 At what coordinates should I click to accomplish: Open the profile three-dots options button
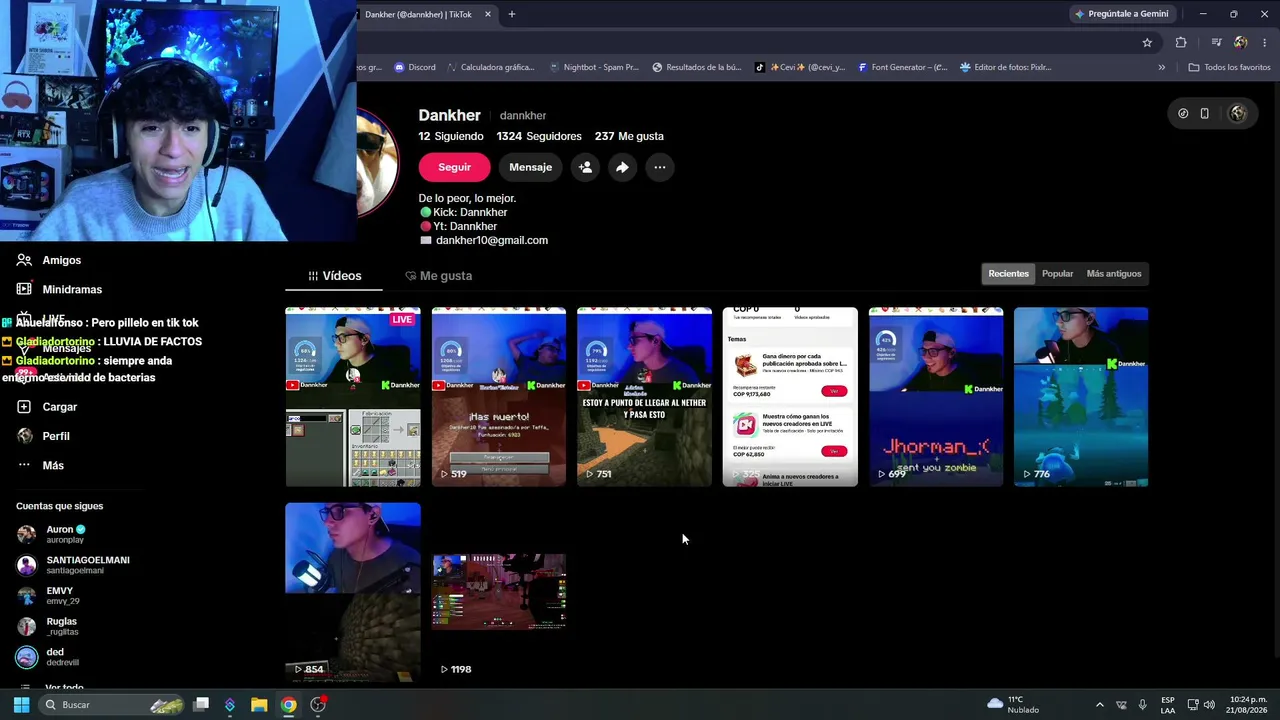pos(659,167)
